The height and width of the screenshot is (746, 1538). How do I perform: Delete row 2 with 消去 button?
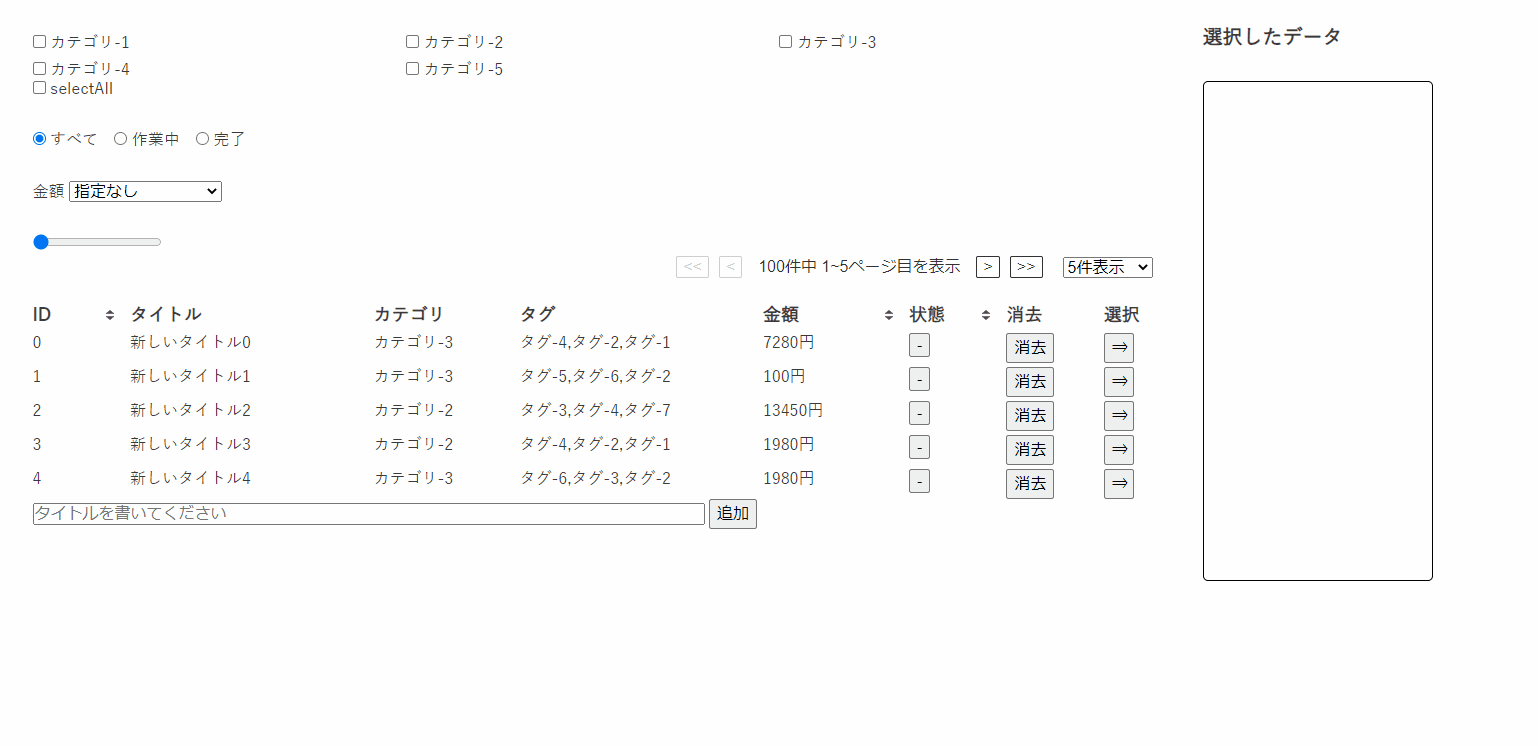[x=1030, y=416]
